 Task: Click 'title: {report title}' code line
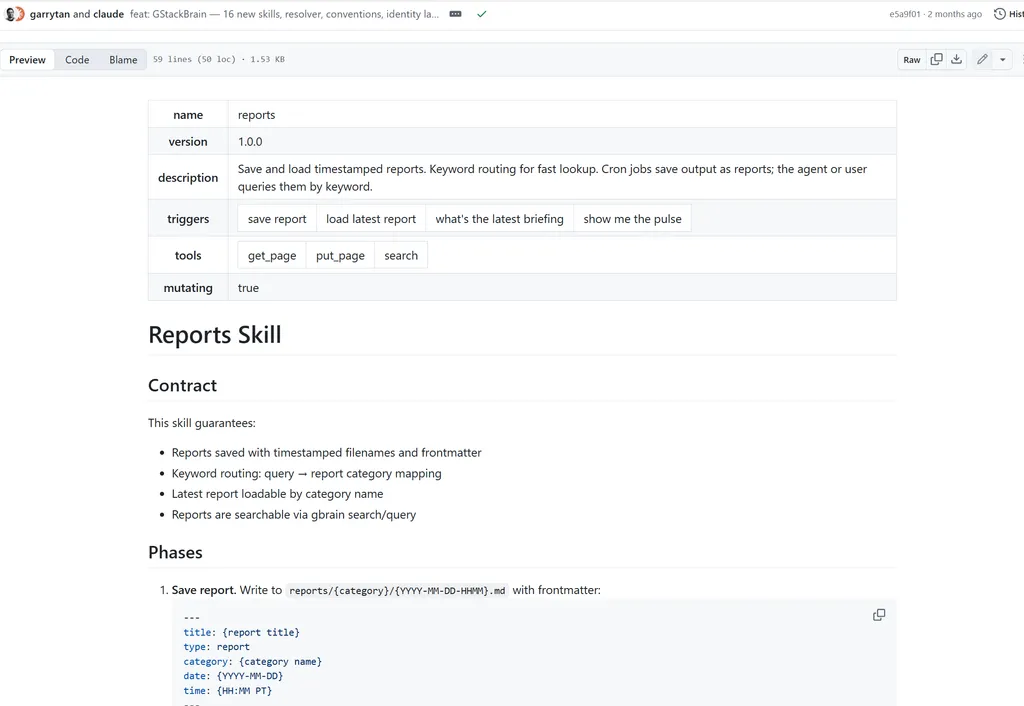click(x=242, y=632)
